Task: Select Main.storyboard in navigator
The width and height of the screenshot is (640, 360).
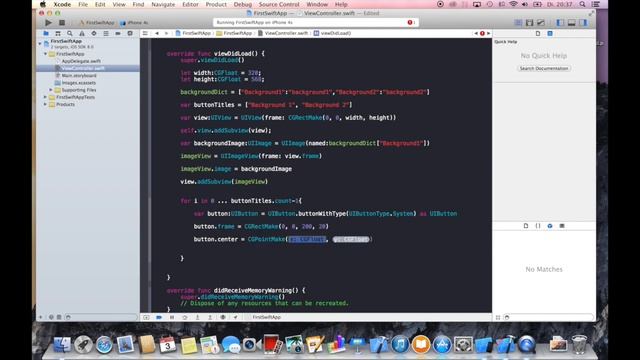Action: 79,76
